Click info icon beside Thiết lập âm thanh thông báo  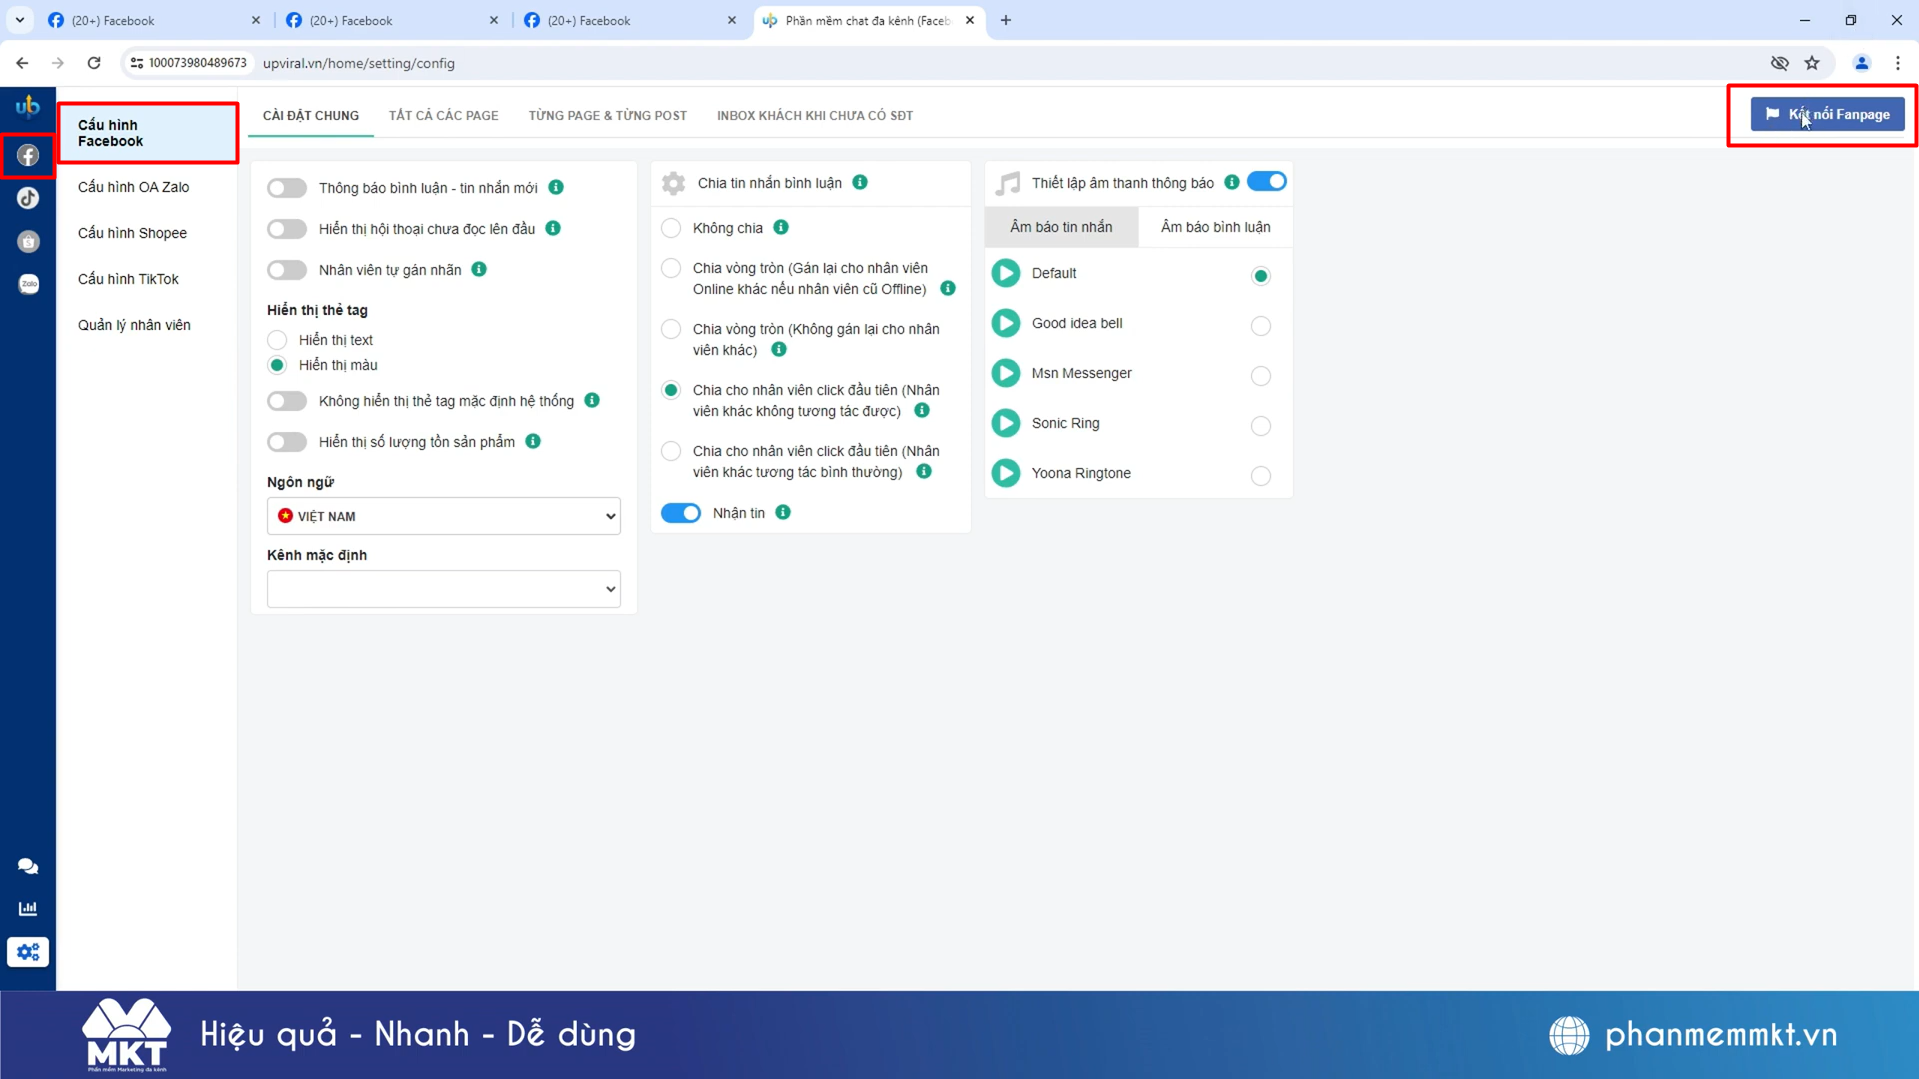(x=1232, y=182)
